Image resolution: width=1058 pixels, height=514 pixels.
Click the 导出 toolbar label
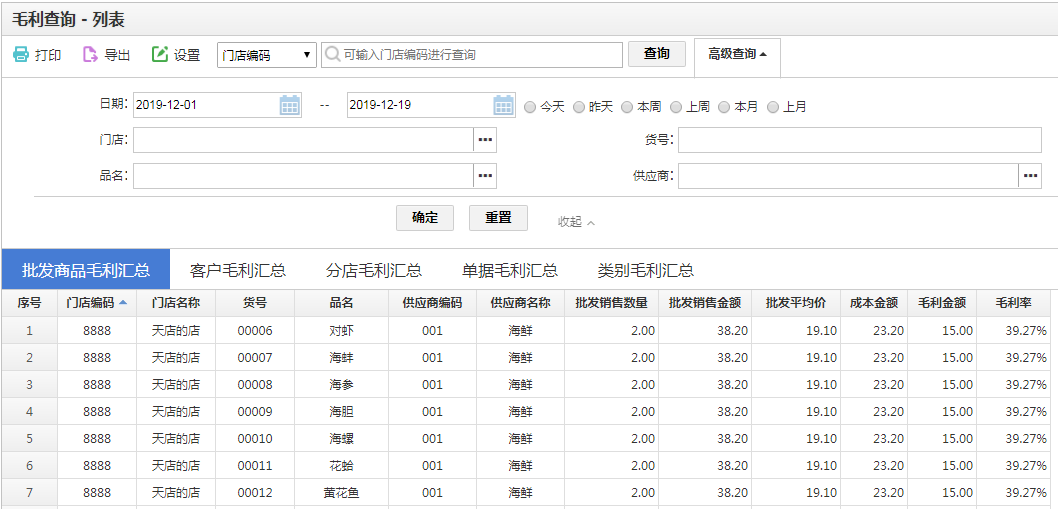(117, 55)
